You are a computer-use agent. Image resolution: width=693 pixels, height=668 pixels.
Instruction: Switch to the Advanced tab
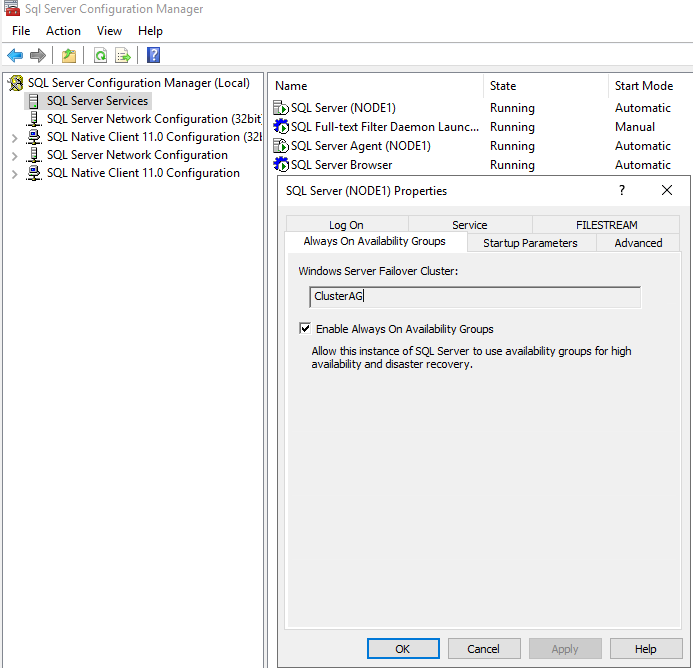(x=638, y=243)
